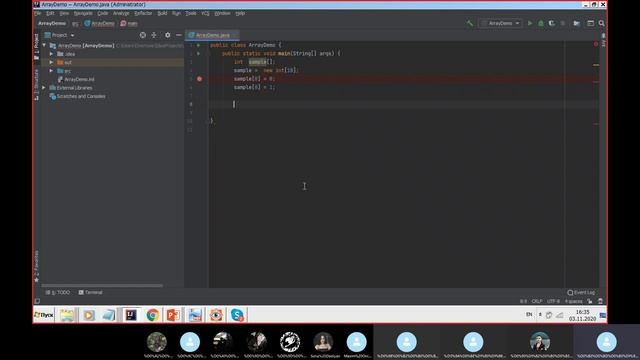
Task: Run with coverage icon in toolbar
Action: coord(552,23)
